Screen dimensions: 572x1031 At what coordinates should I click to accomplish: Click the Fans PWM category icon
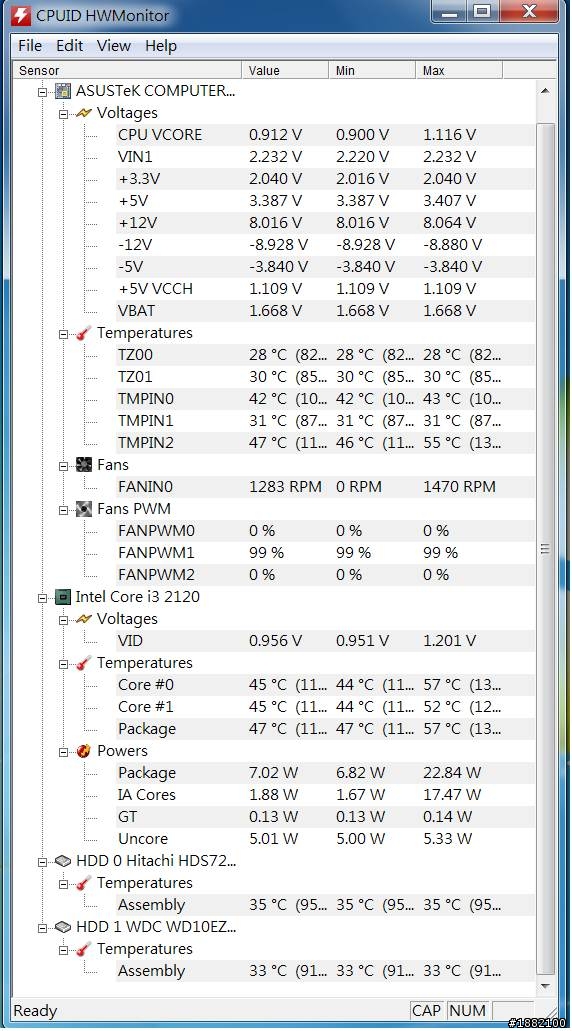click(83, 509)
